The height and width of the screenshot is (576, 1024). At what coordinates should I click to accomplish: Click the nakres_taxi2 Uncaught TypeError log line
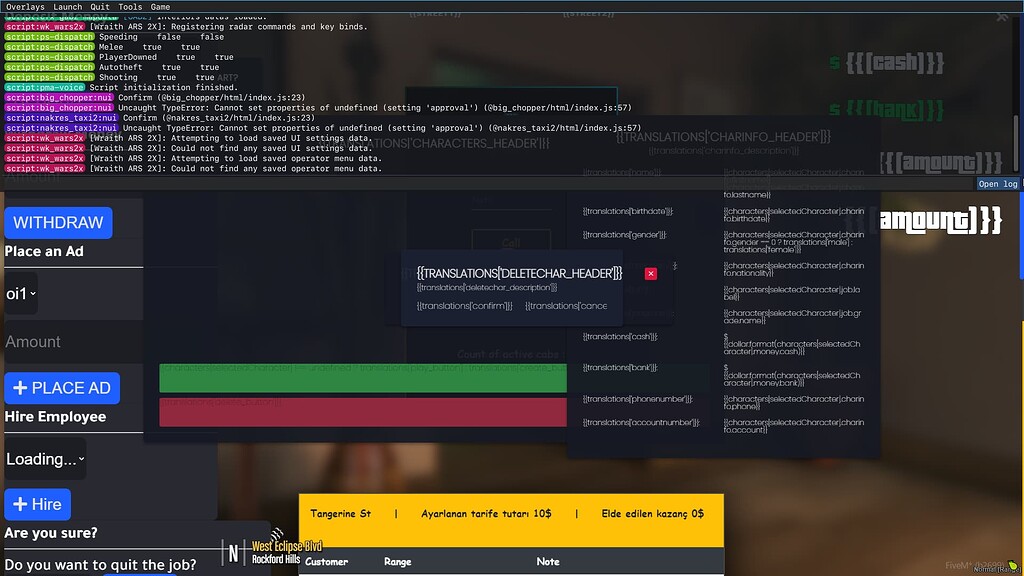382,128
